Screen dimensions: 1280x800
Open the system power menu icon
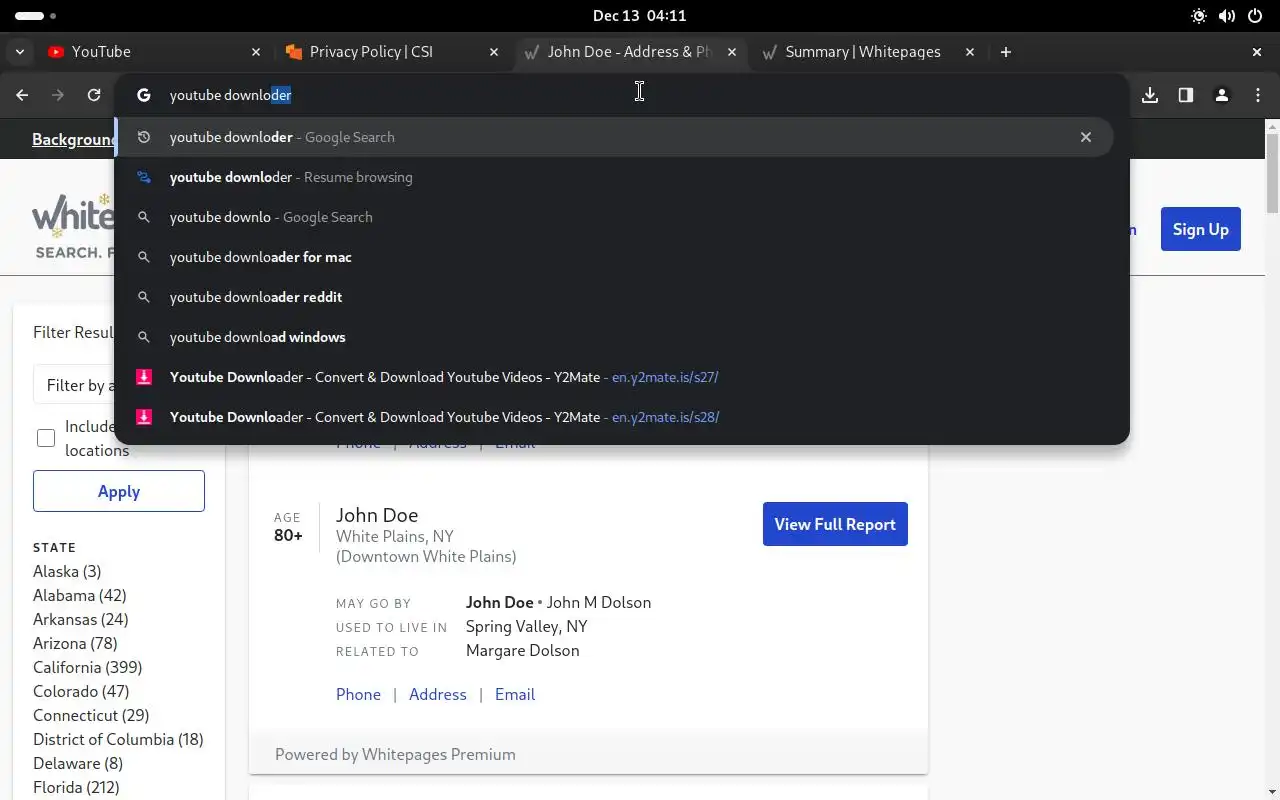(x=1255, y=16)
